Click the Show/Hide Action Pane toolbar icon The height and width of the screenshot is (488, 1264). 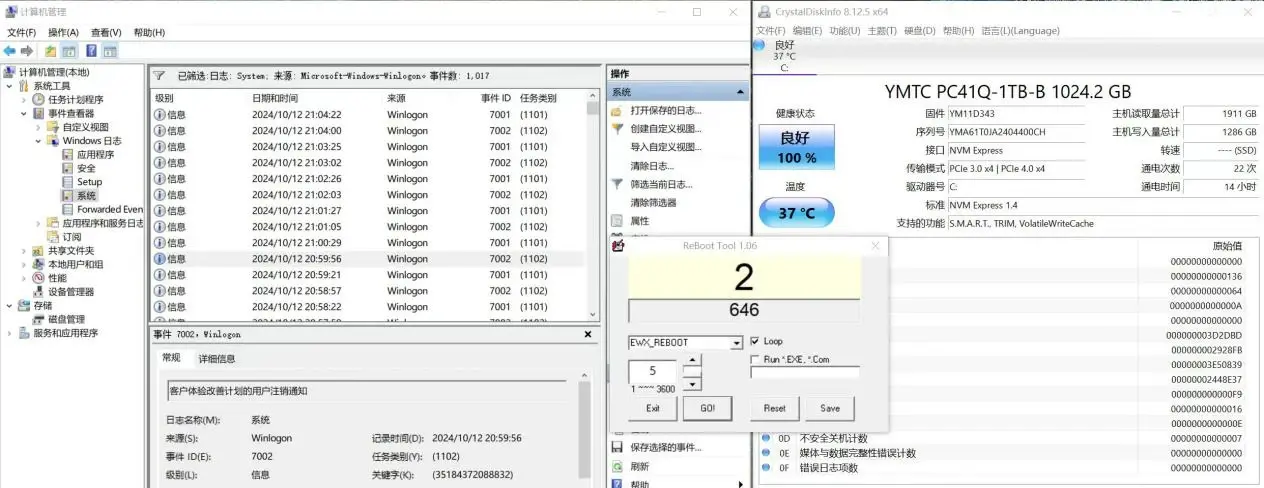109,51
